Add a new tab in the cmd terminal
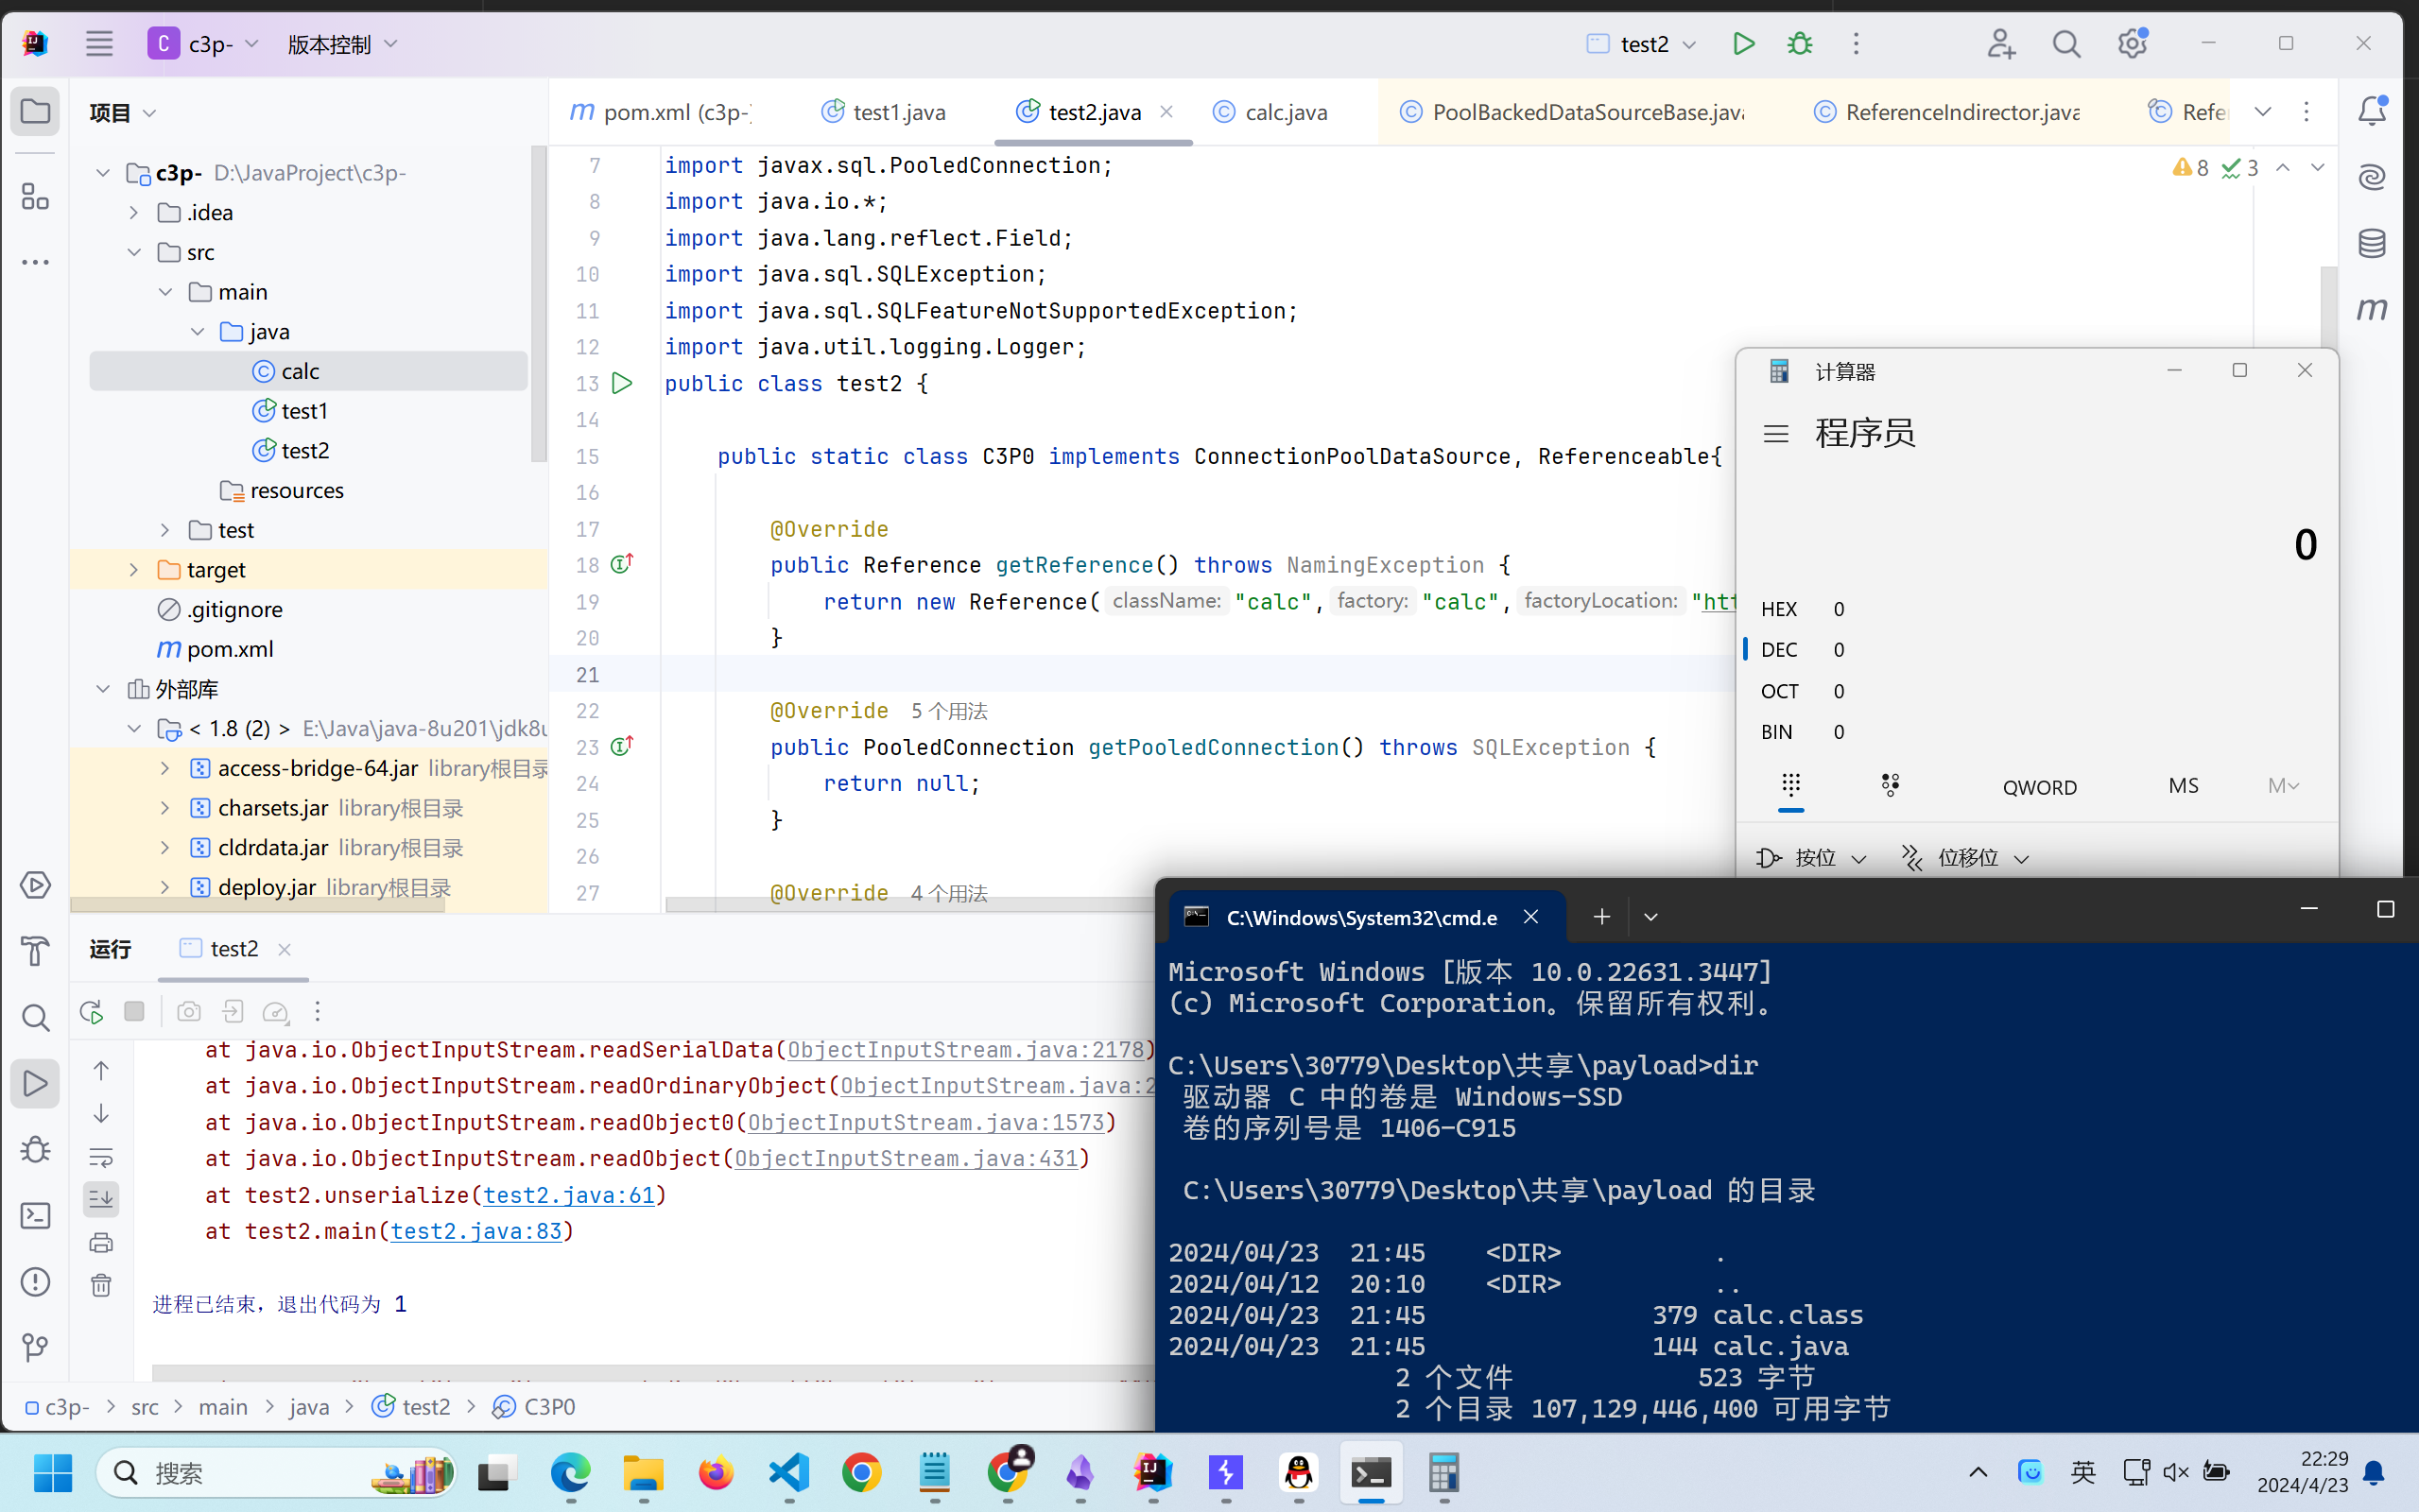Image resolution: width=2419 pixels, height=1512 pixels. point(1601,916)
